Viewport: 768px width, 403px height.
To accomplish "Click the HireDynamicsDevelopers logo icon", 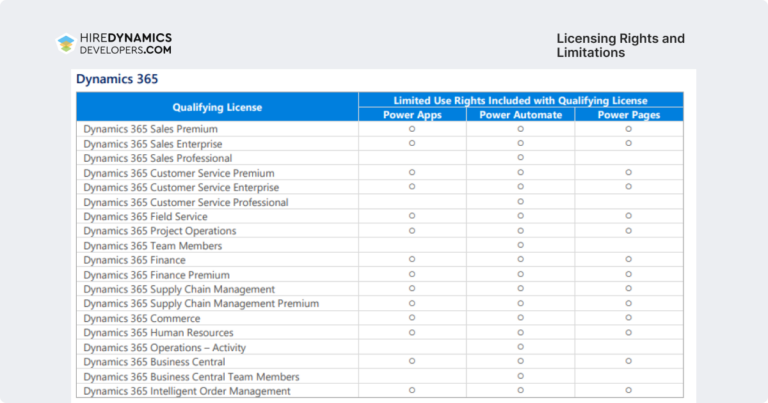I will [66, 43].
